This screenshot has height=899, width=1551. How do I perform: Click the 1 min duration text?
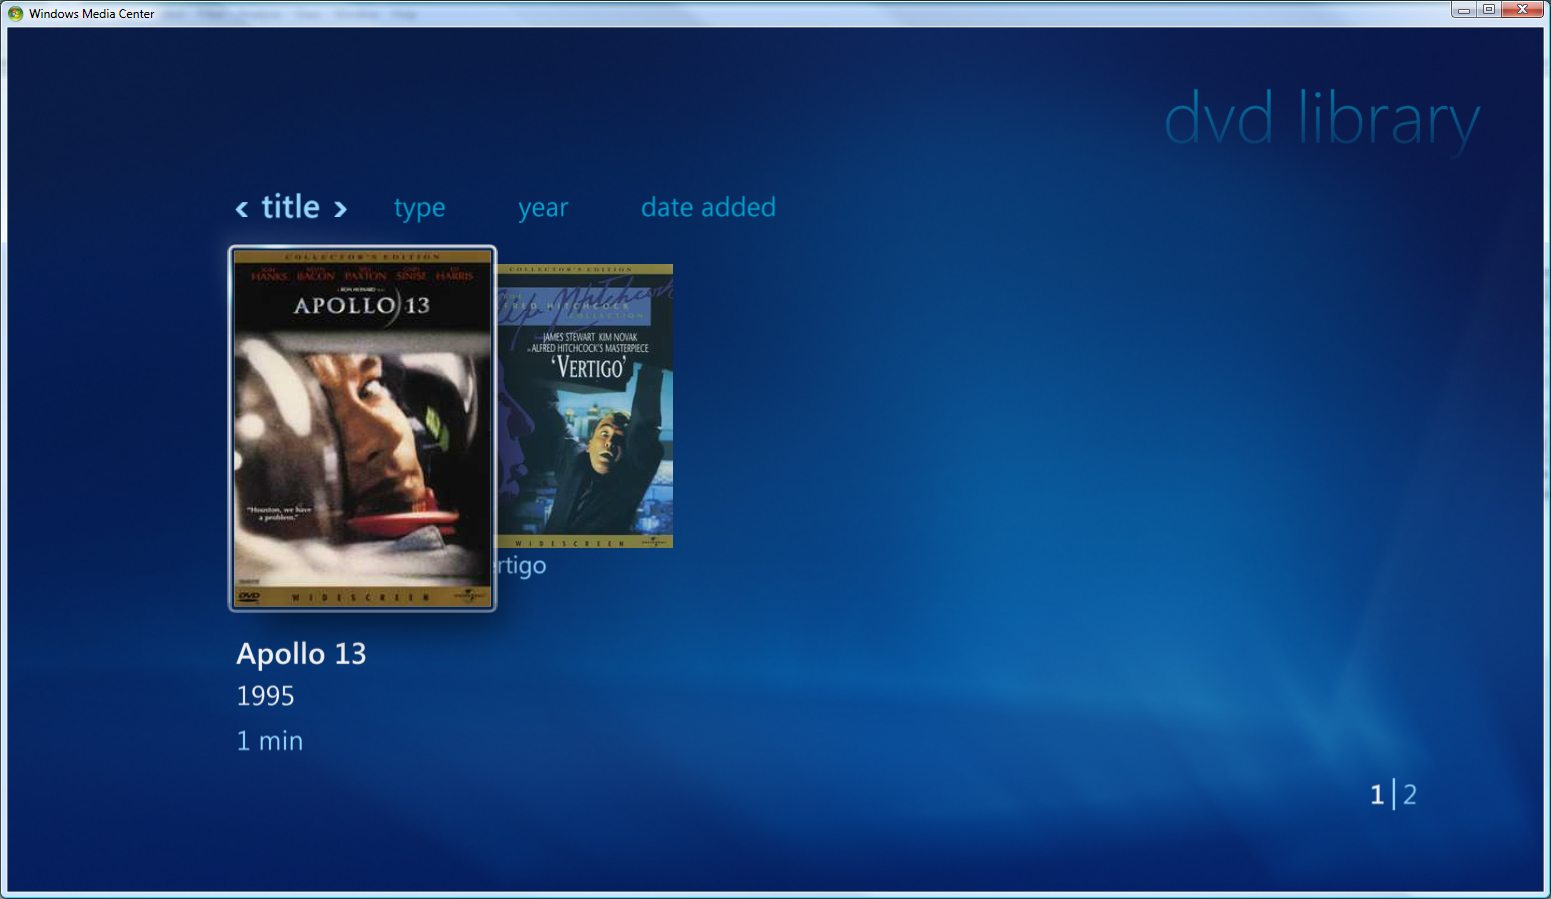269,741
